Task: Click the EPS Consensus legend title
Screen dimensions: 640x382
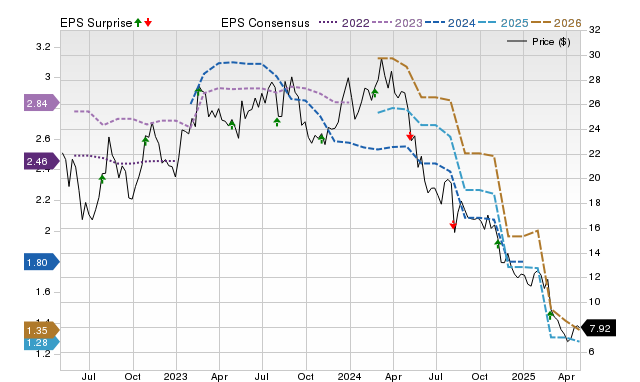Action: click(265, 23)
